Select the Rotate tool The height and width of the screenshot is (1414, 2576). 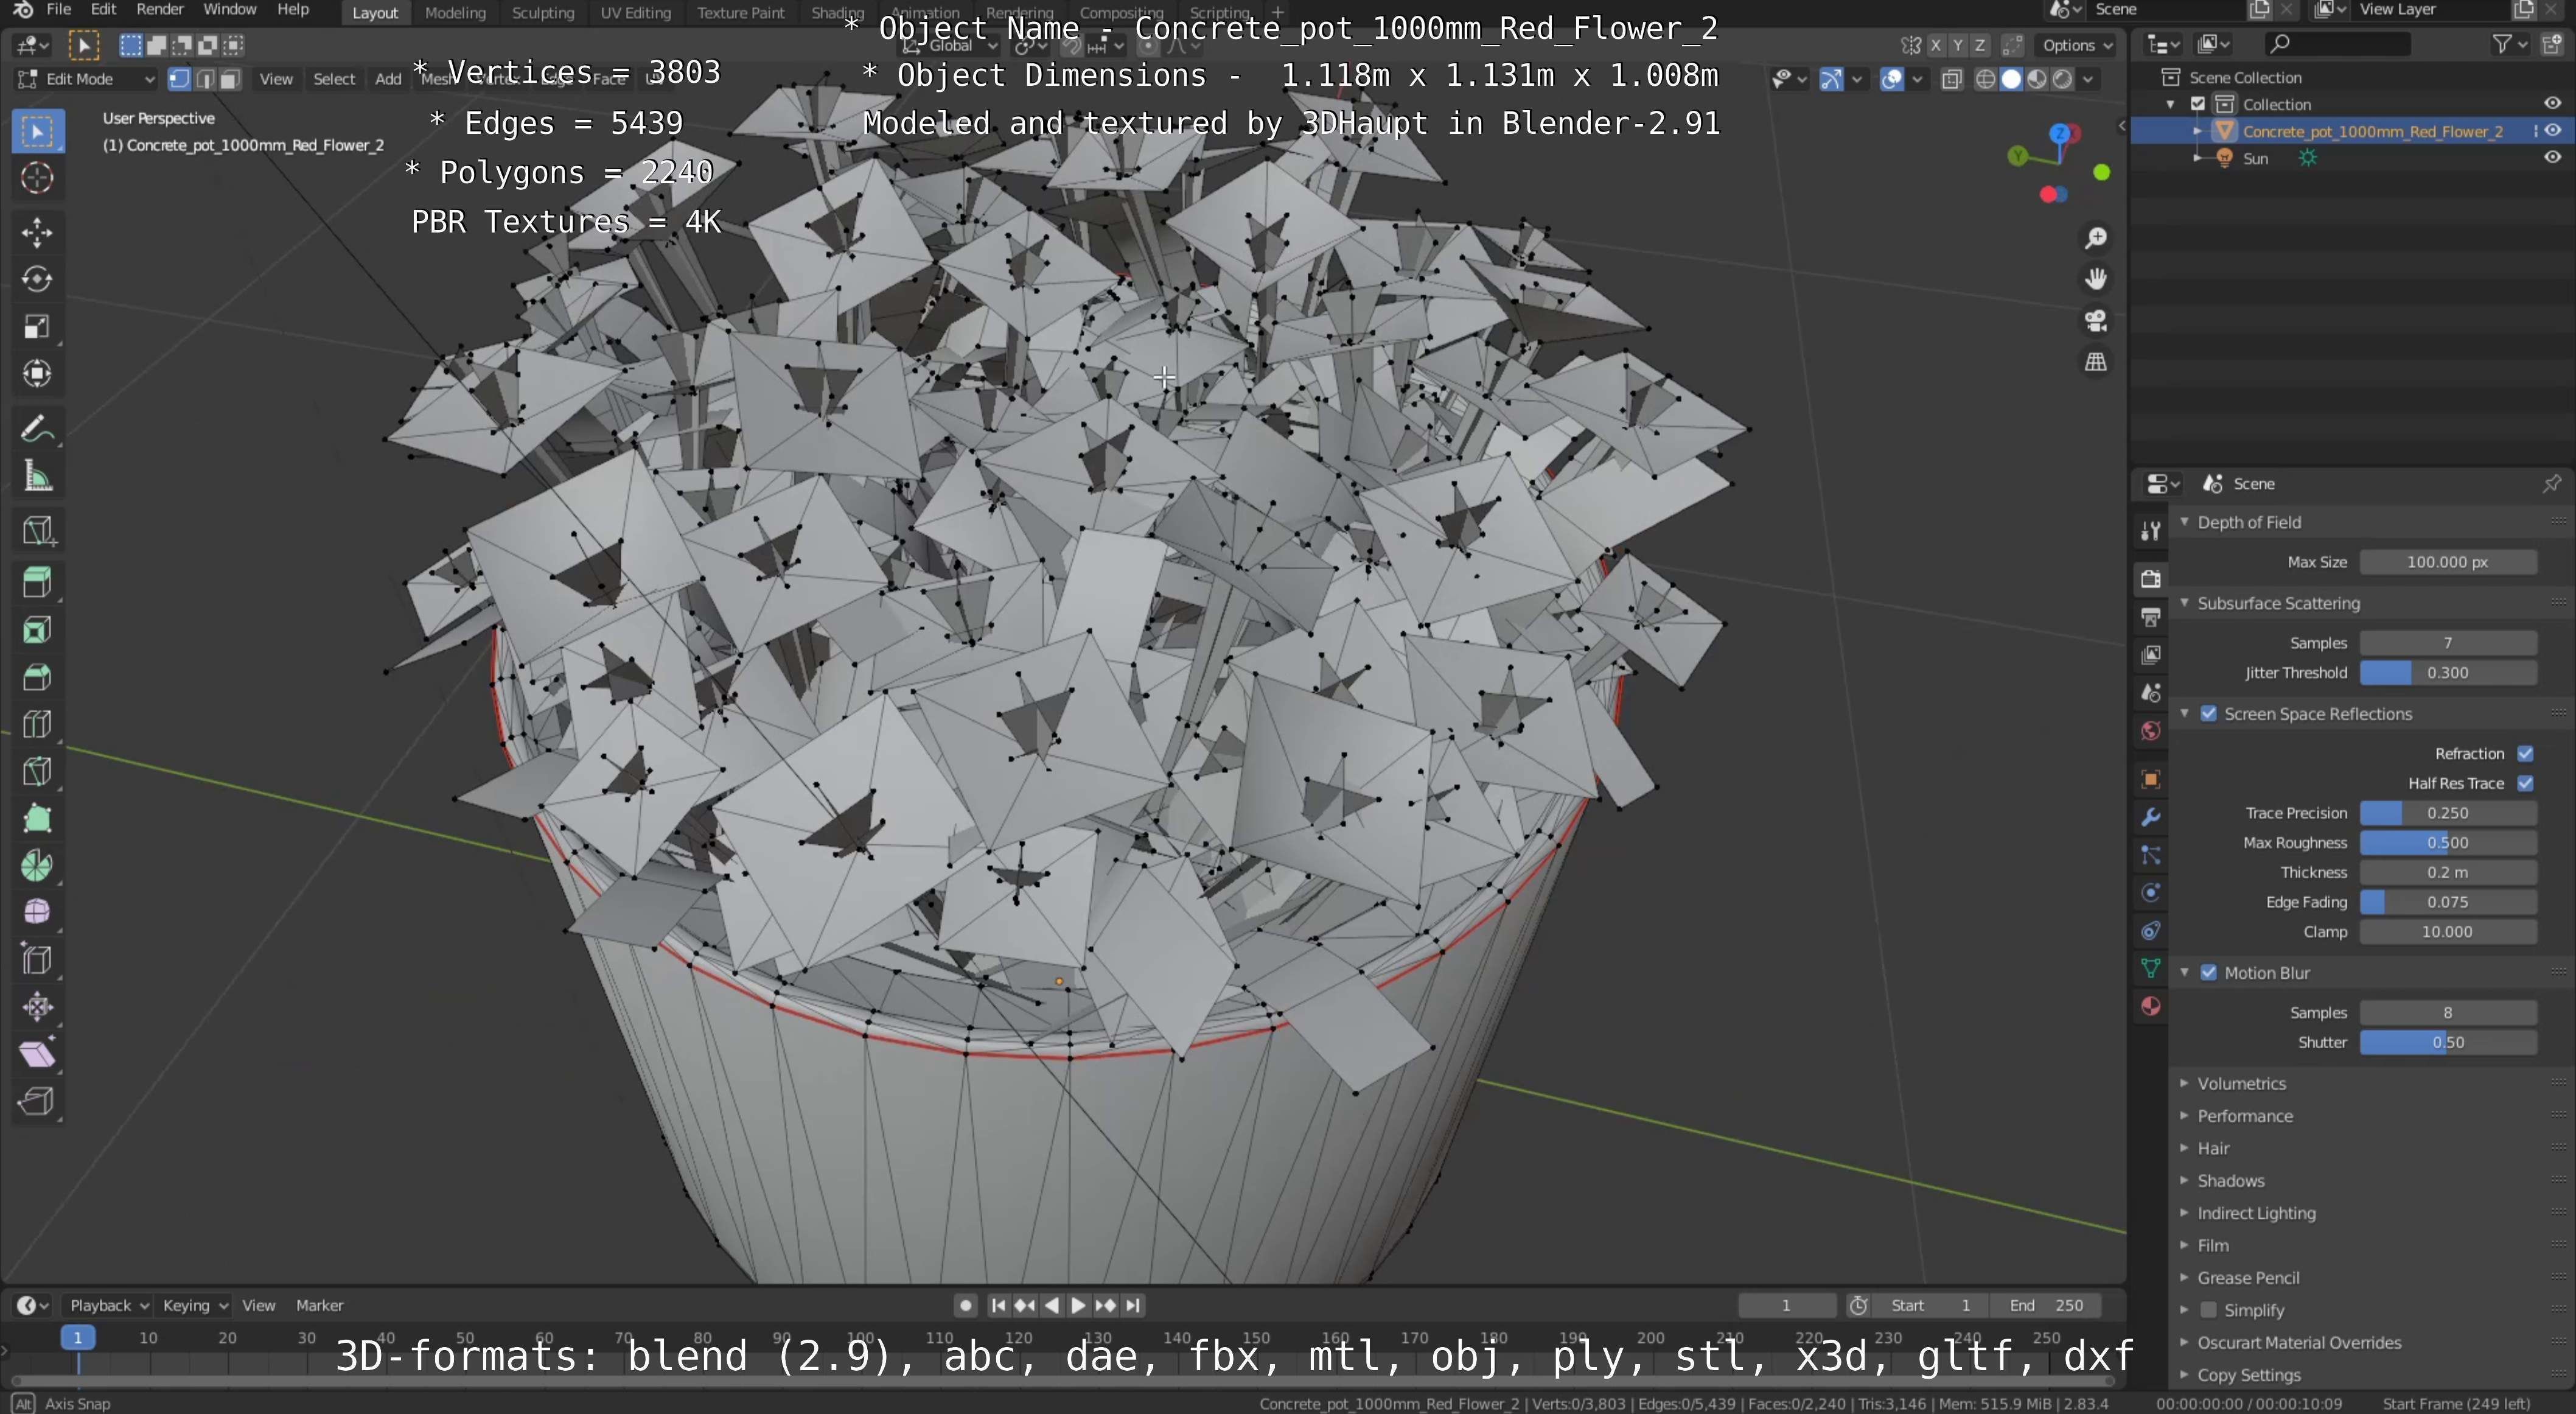(37, 279)
